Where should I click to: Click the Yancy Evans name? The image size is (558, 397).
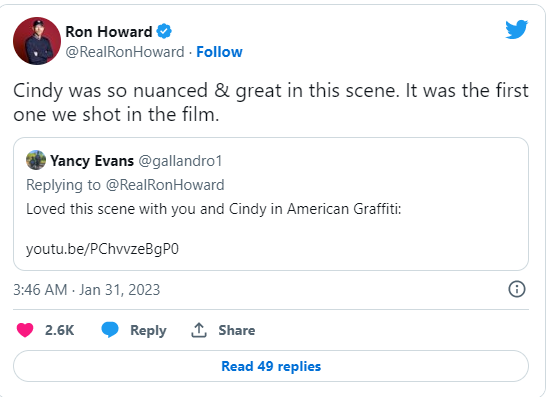(x=92, y=161)
